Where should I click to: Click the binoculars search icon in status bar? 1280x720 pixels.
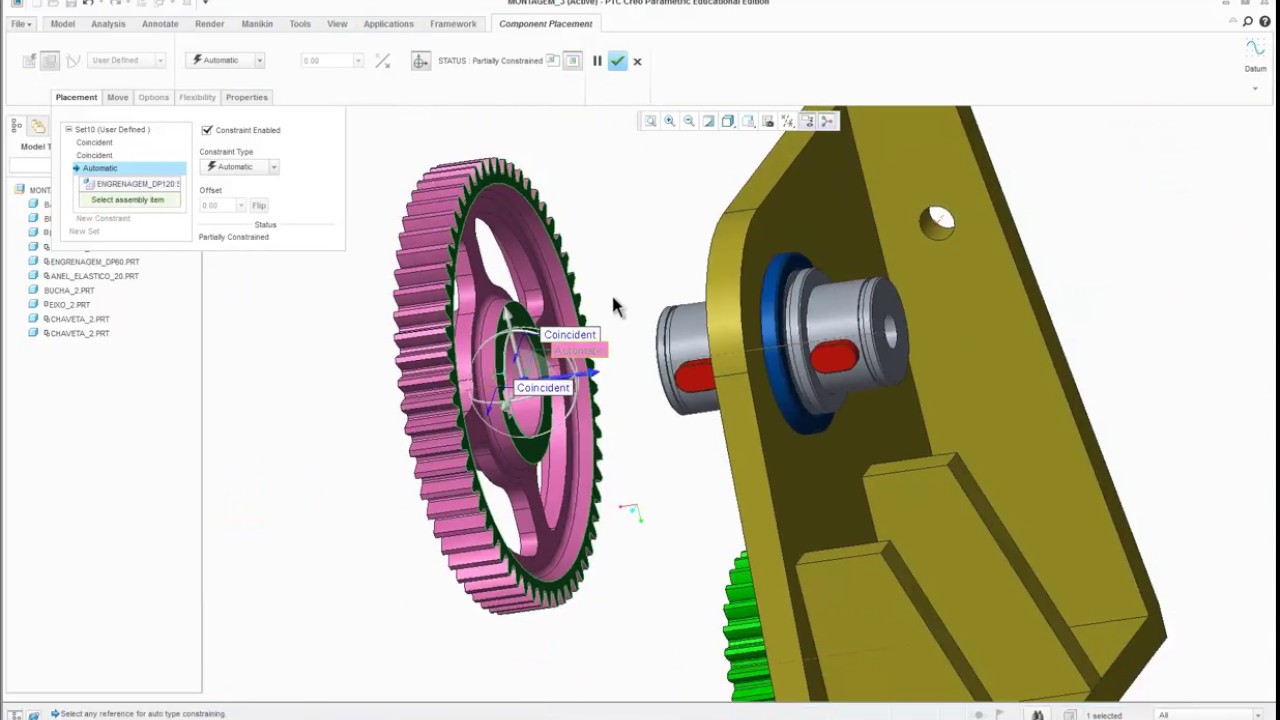[1037, 714]
